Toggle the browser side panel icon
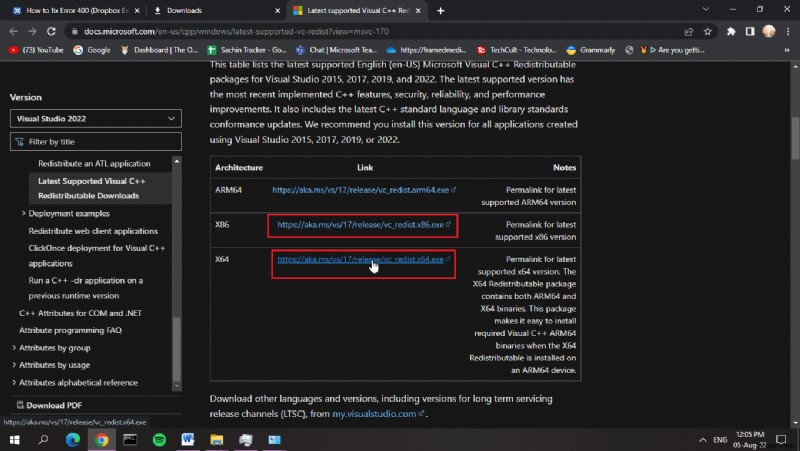The image size is (800, 451). 750,32
